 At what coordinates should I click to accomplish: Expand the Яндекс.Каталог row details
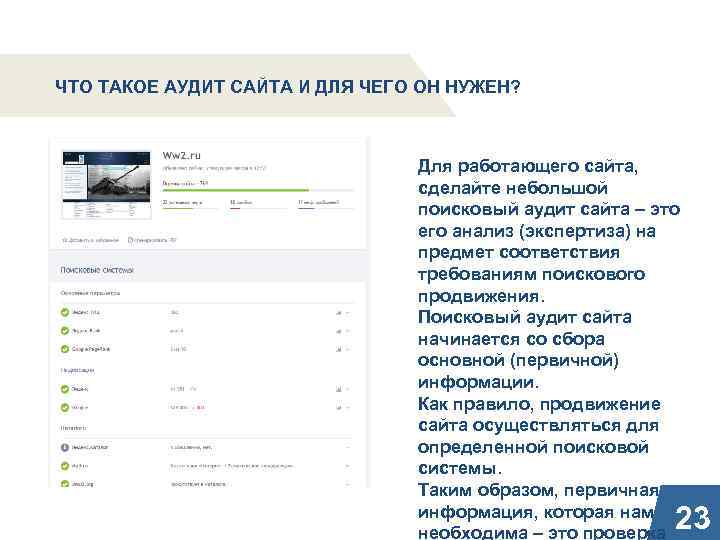[348, 447]
